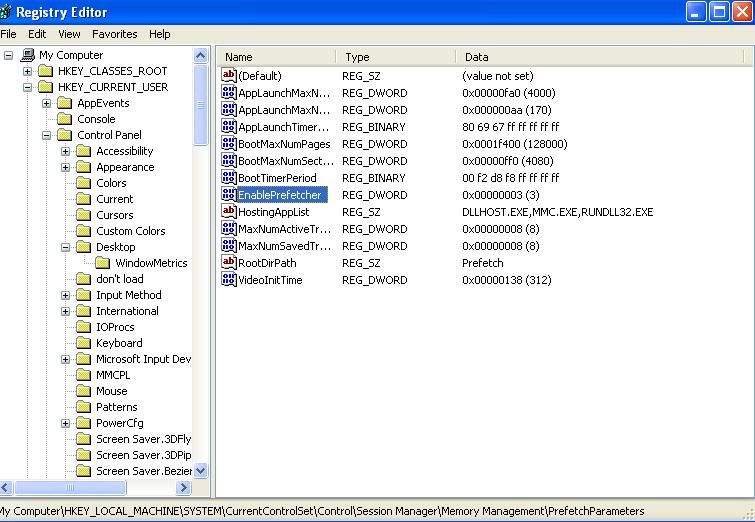Select the Screen Saver.3DPip key
The image size is (755, 522).
(x=143, y=455)
